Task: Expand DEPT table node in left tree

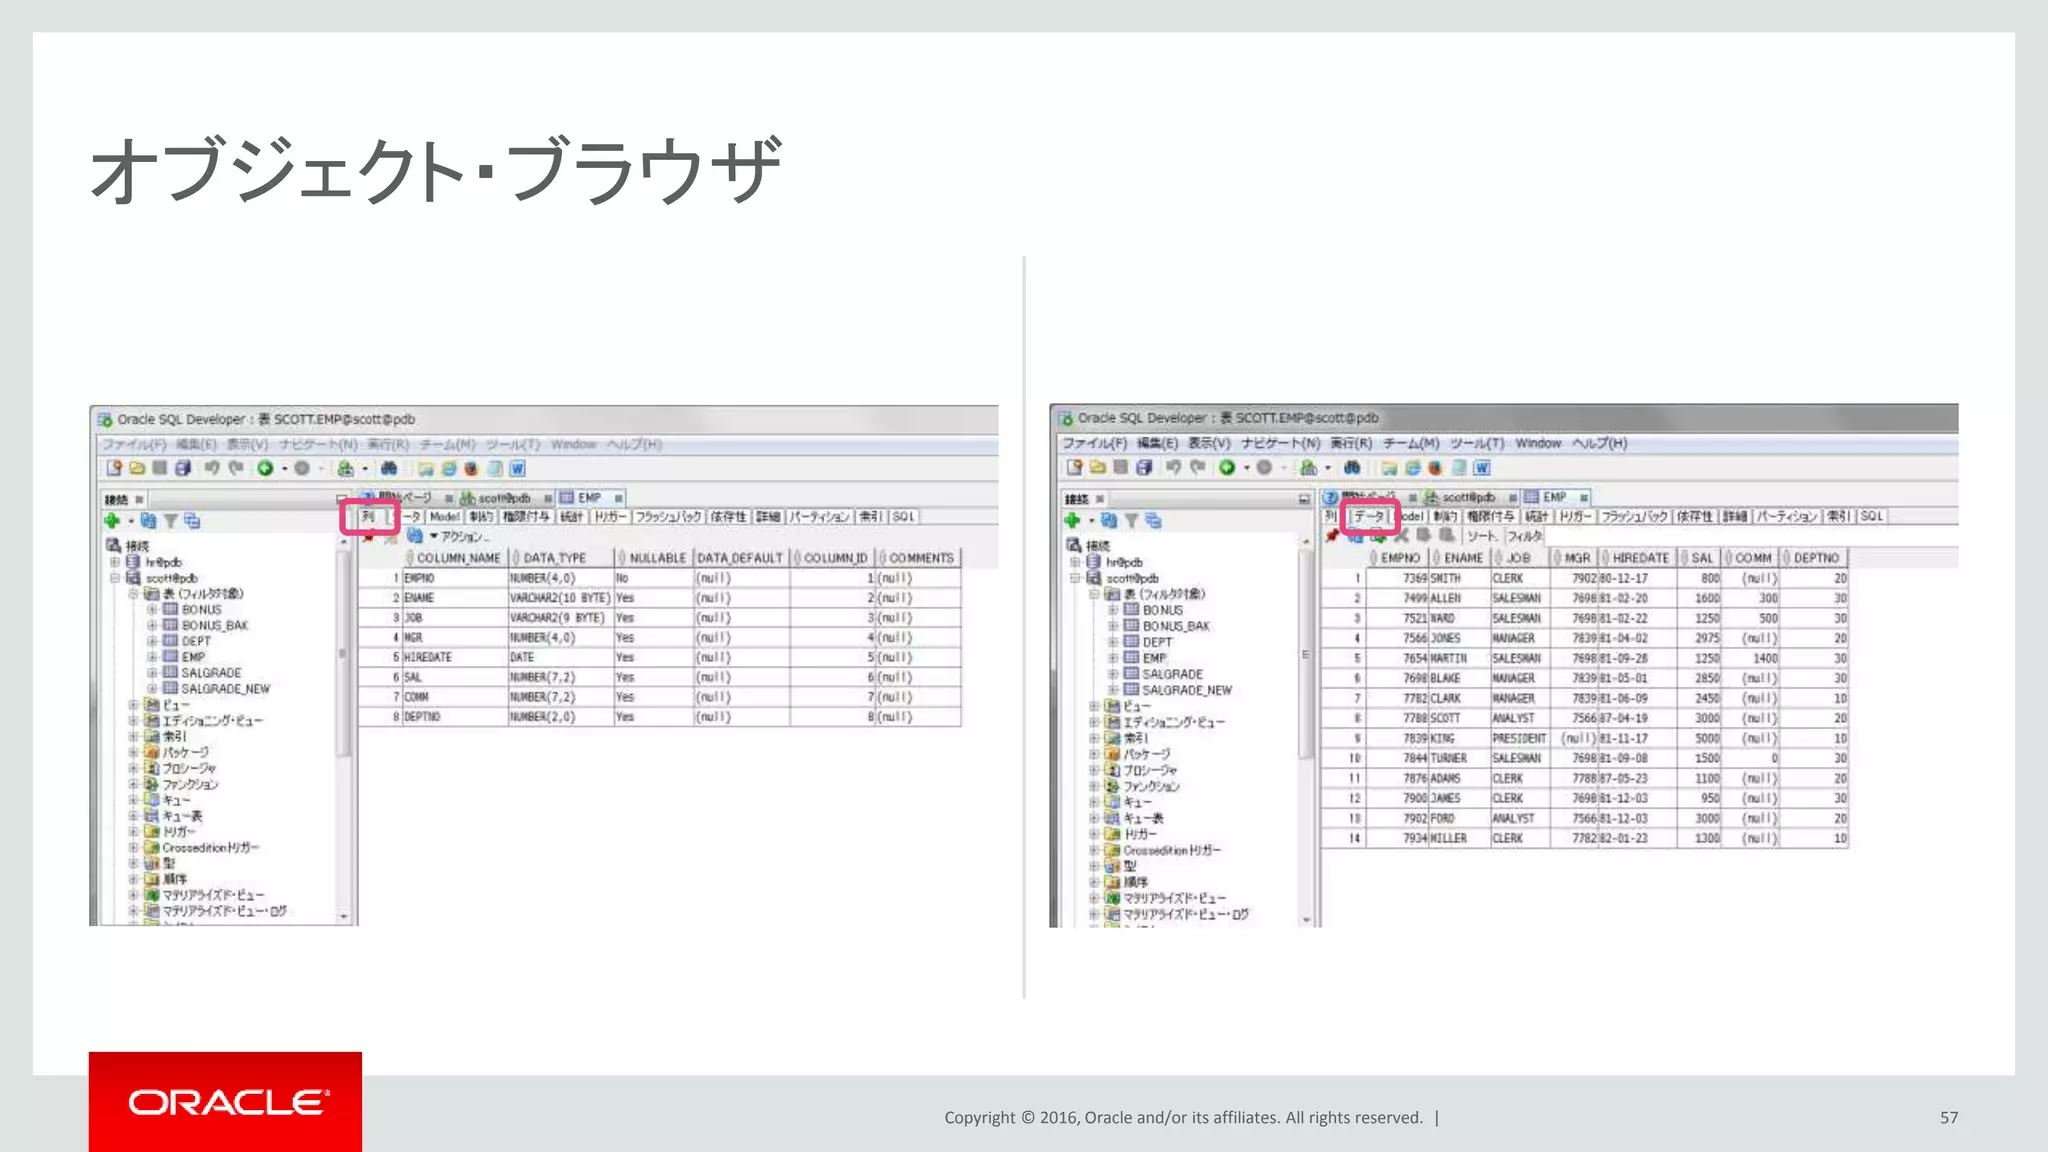Action: 152,641
